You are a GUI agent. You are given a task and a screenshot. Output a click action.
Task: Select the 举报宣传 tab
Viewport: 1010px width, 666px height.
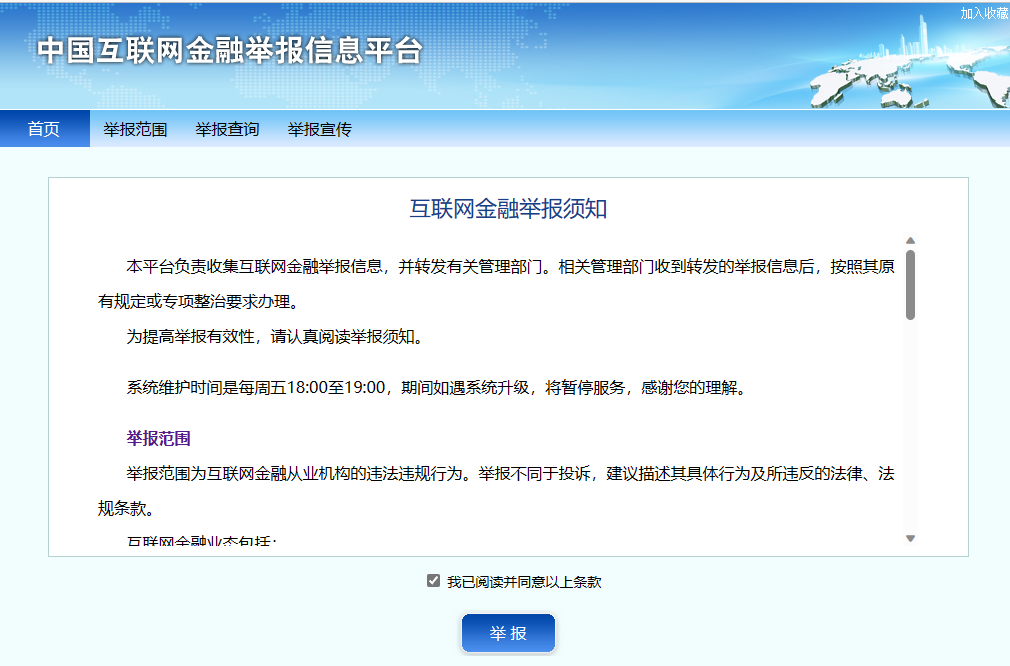point(320,128)
